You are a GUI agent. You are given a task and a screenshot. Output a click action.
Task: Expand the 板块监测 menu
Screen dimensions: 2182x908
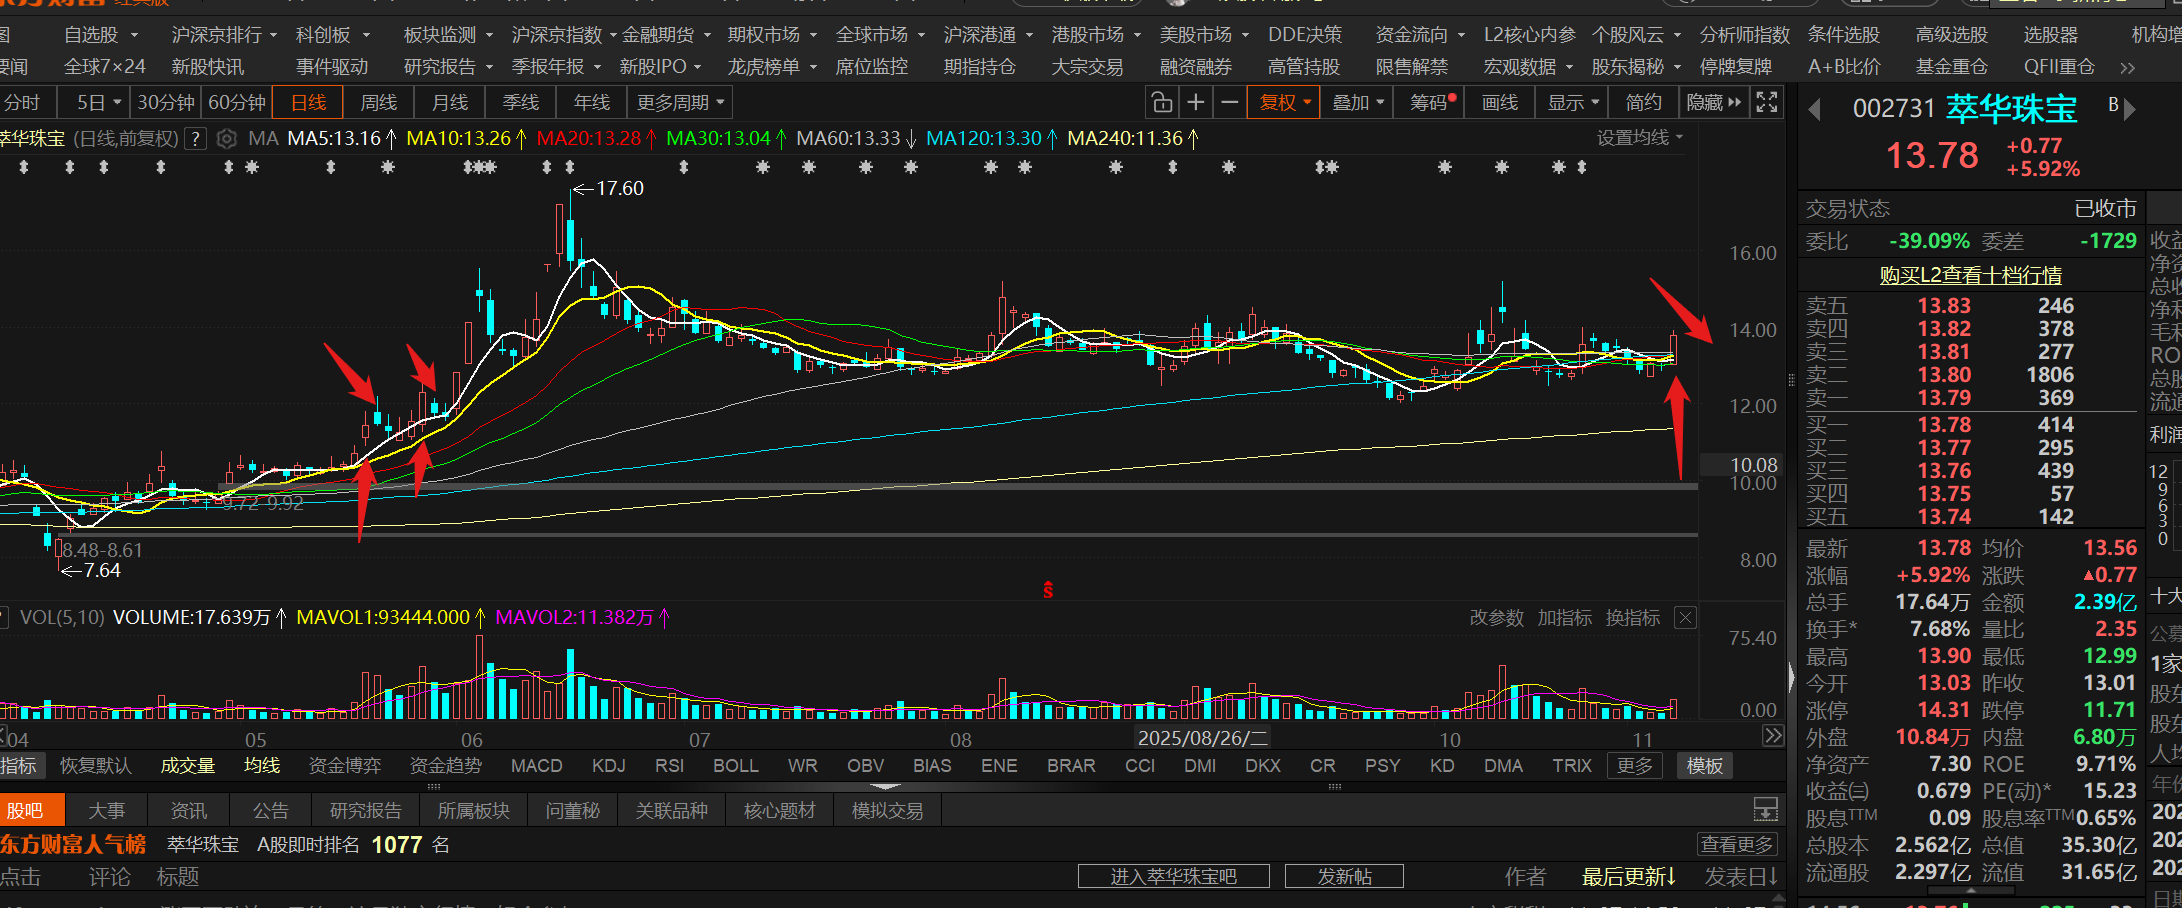coord(449,35)
